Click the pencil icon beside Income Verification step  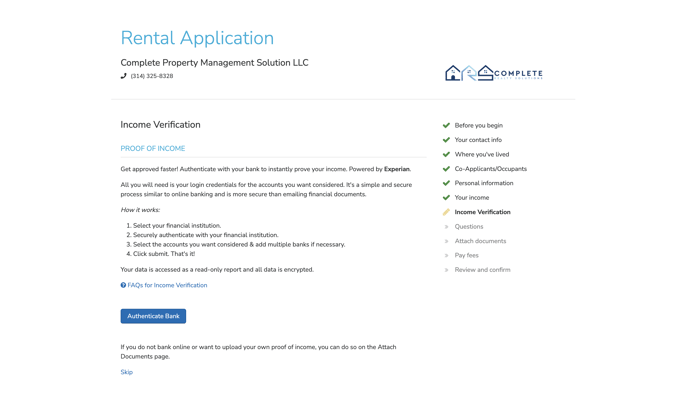click(x=446, y=212)
